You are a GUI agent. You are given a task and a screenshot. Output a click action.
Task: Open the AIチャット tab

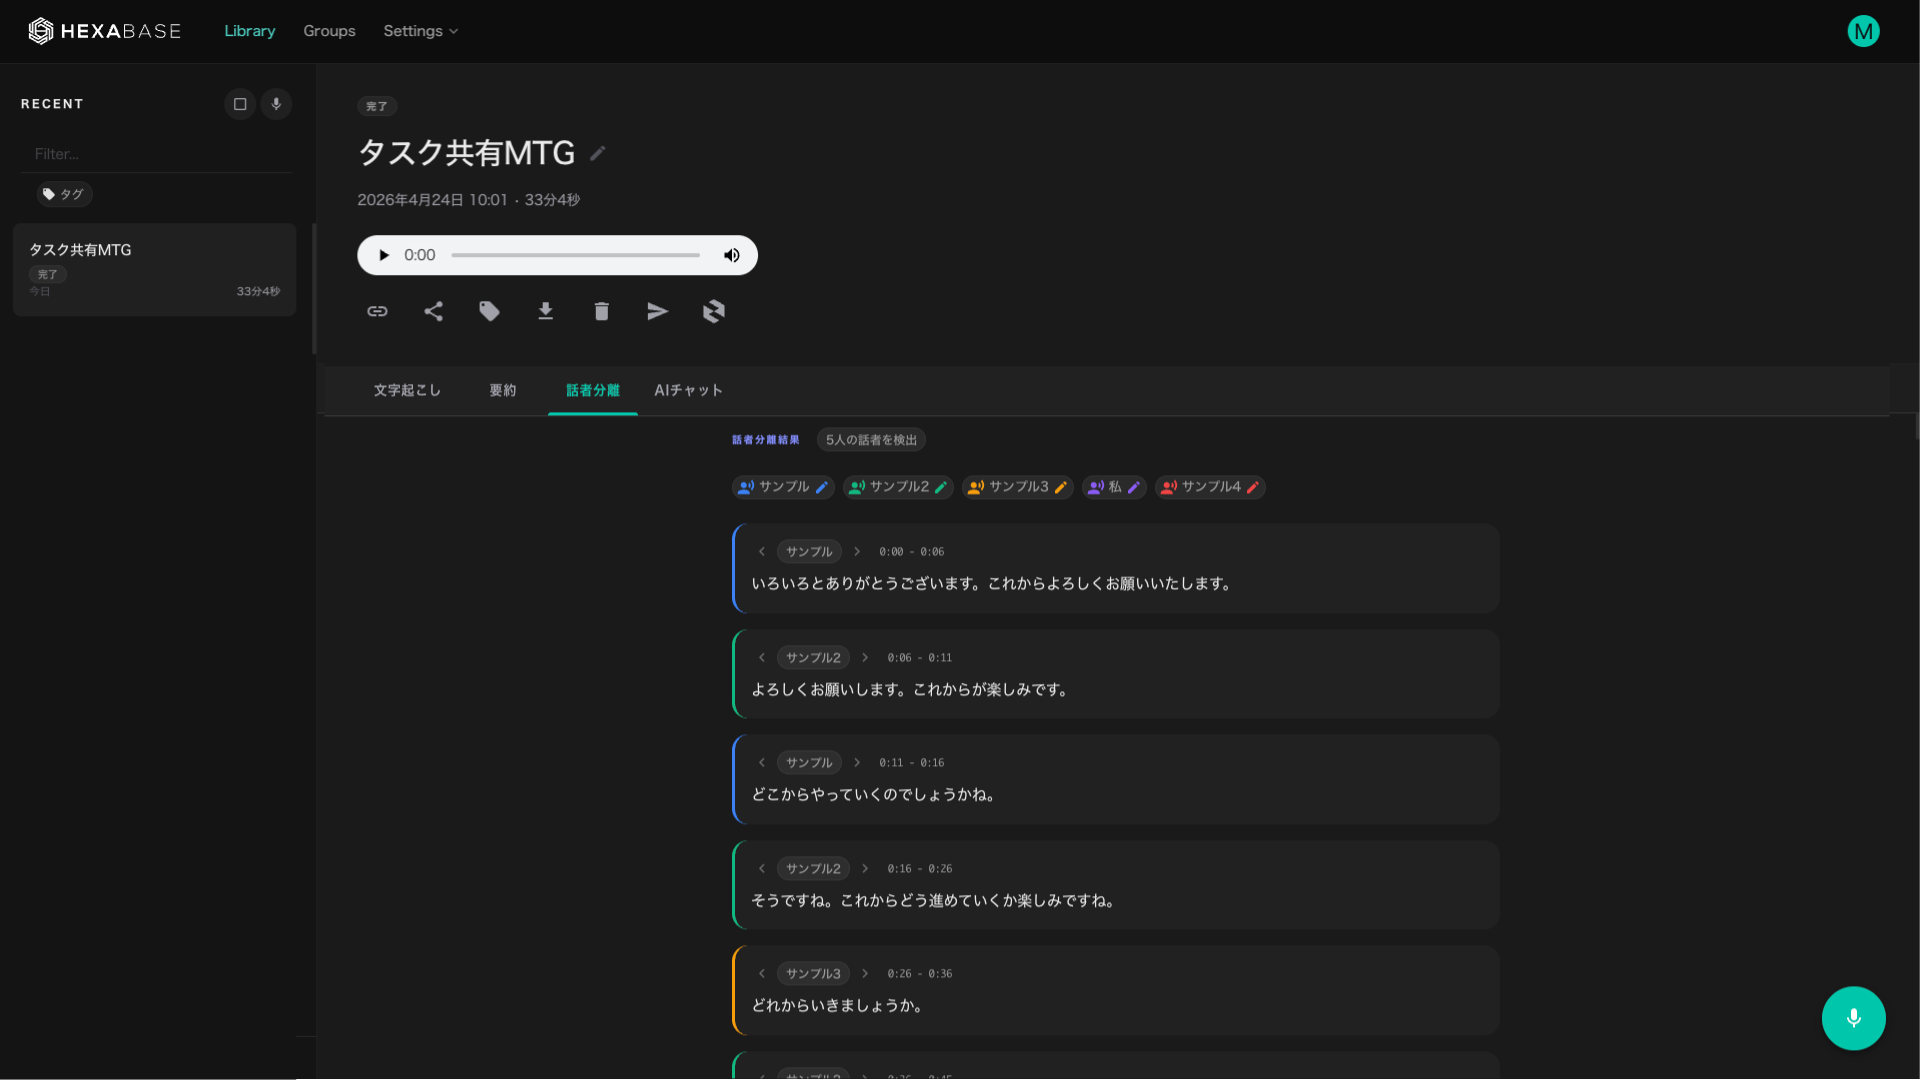(x=688, y=390)
